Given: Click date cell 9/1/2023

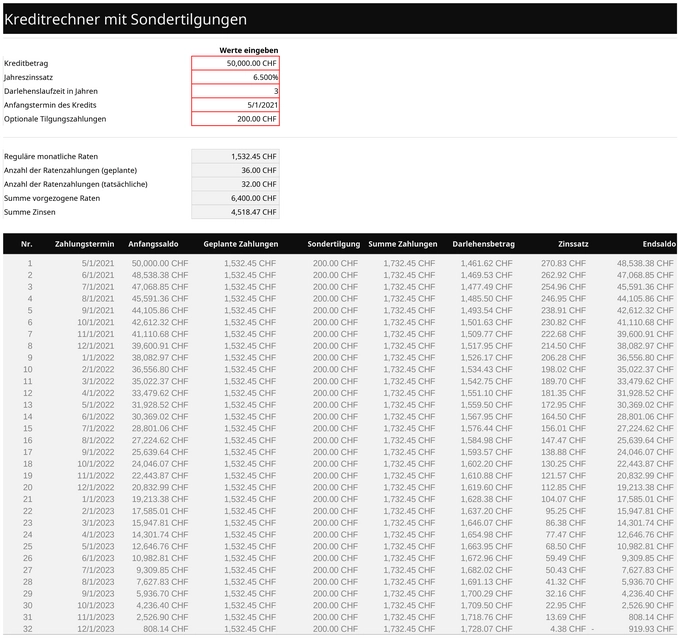Looking at the screenshot, I should (98, 593).
